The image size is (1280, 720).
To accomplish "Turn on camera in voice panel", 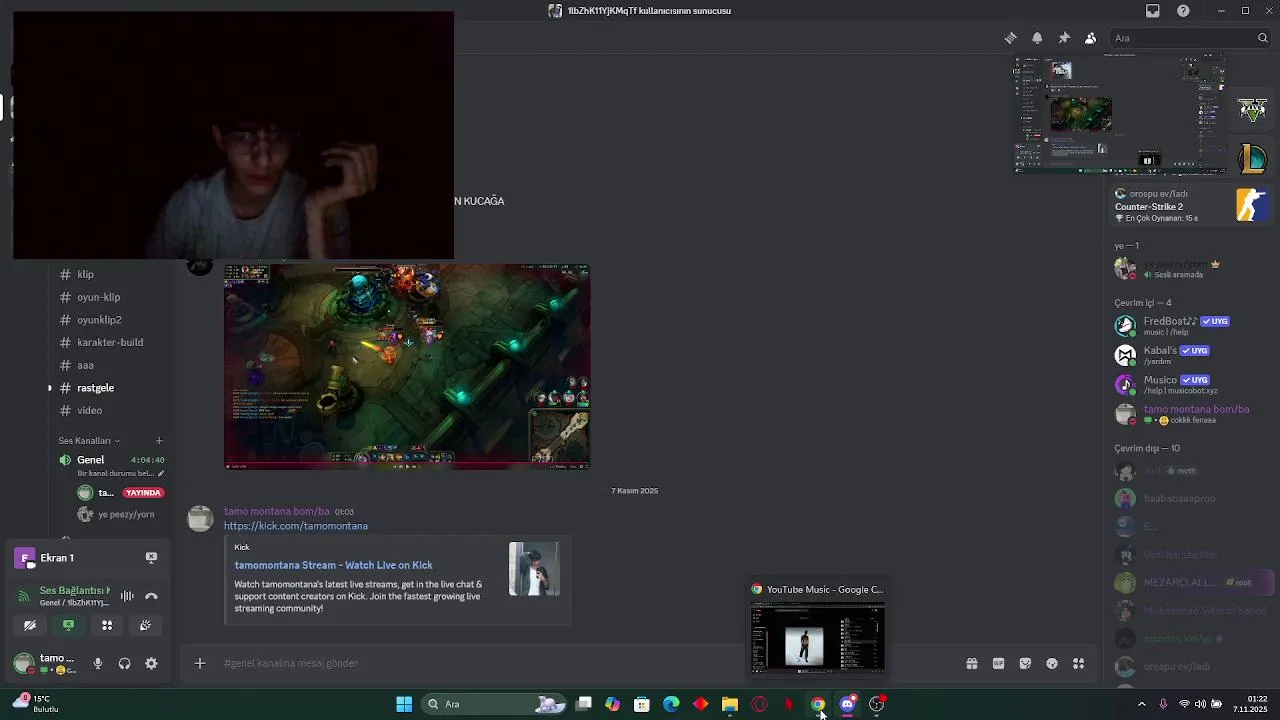I will pyautogui.click(x=30, y=625).
